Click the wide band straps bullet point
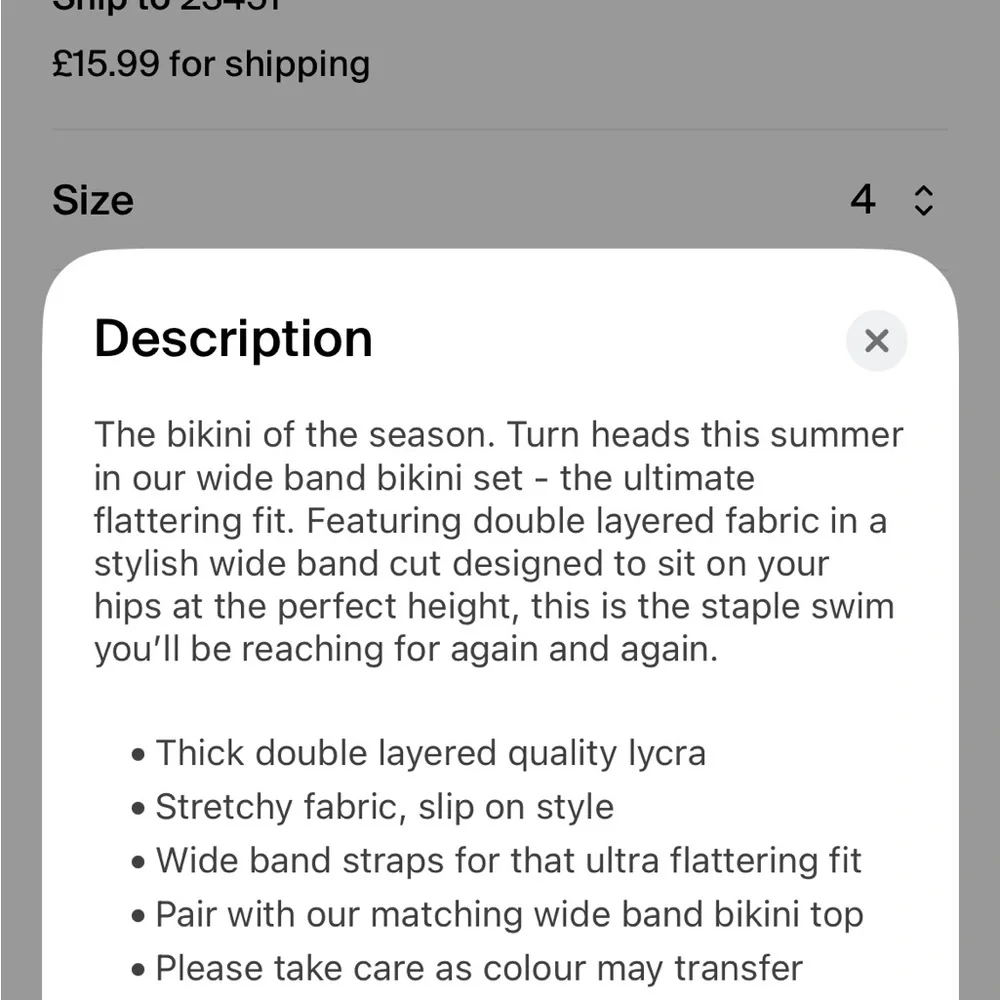The height and width of the screenshot is (1000, 1000). (x=508, y=860)
